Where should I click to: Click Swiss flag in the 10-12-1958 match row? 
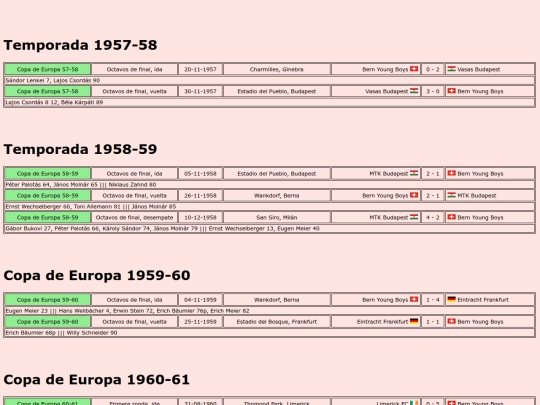(x=451, y=217)
